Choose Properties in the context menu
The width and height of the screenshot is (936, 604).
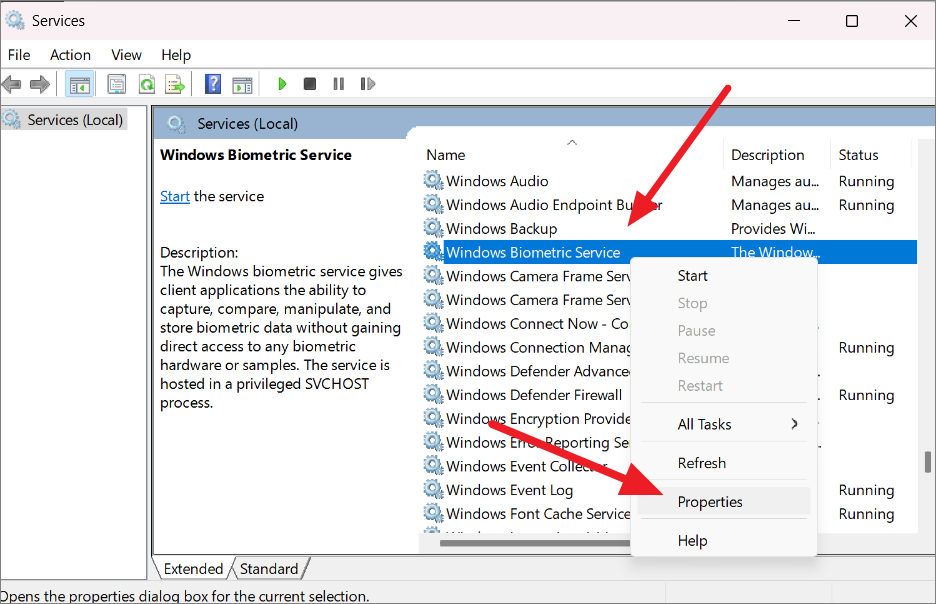click(723, 502)
